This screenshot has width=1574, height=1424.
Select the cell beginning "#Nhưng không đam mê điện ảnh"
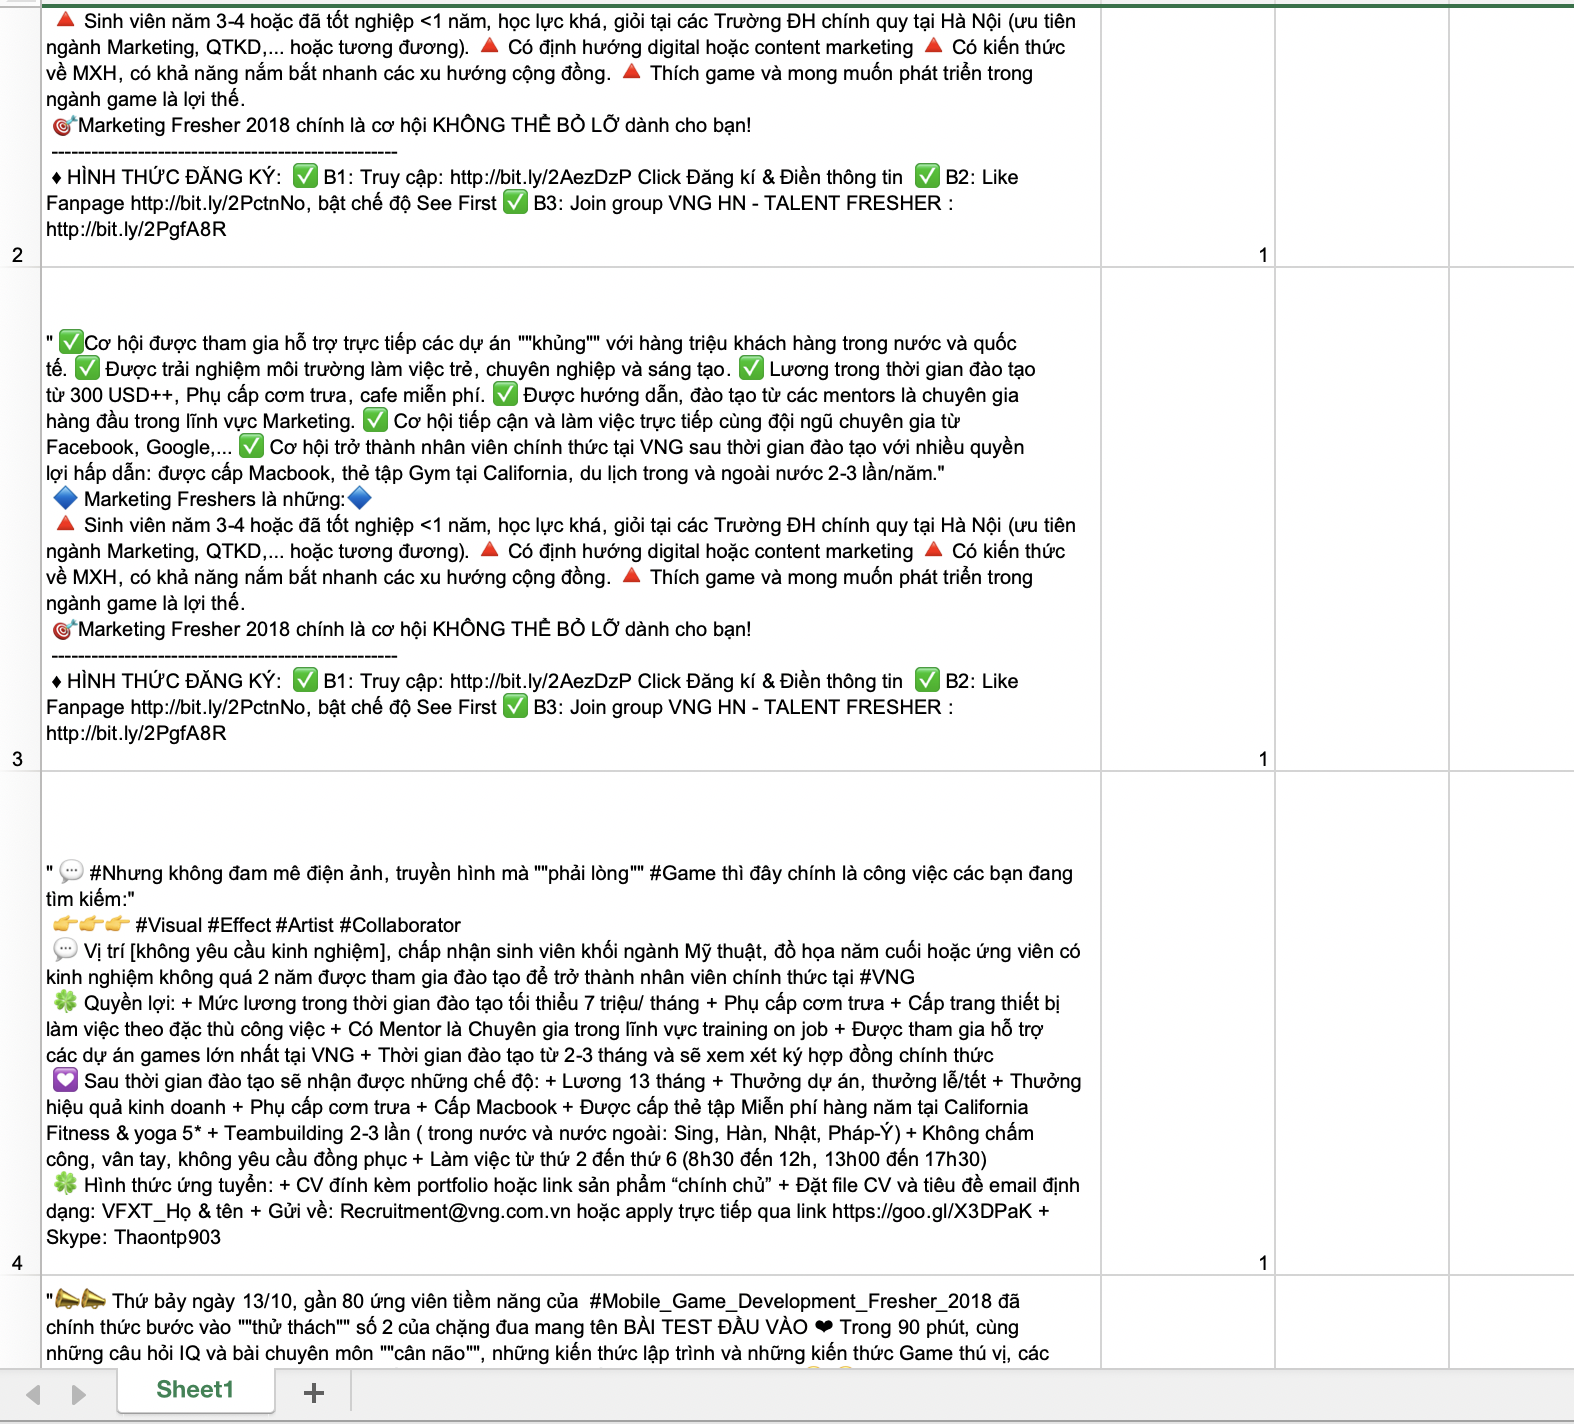point(571,1023)
